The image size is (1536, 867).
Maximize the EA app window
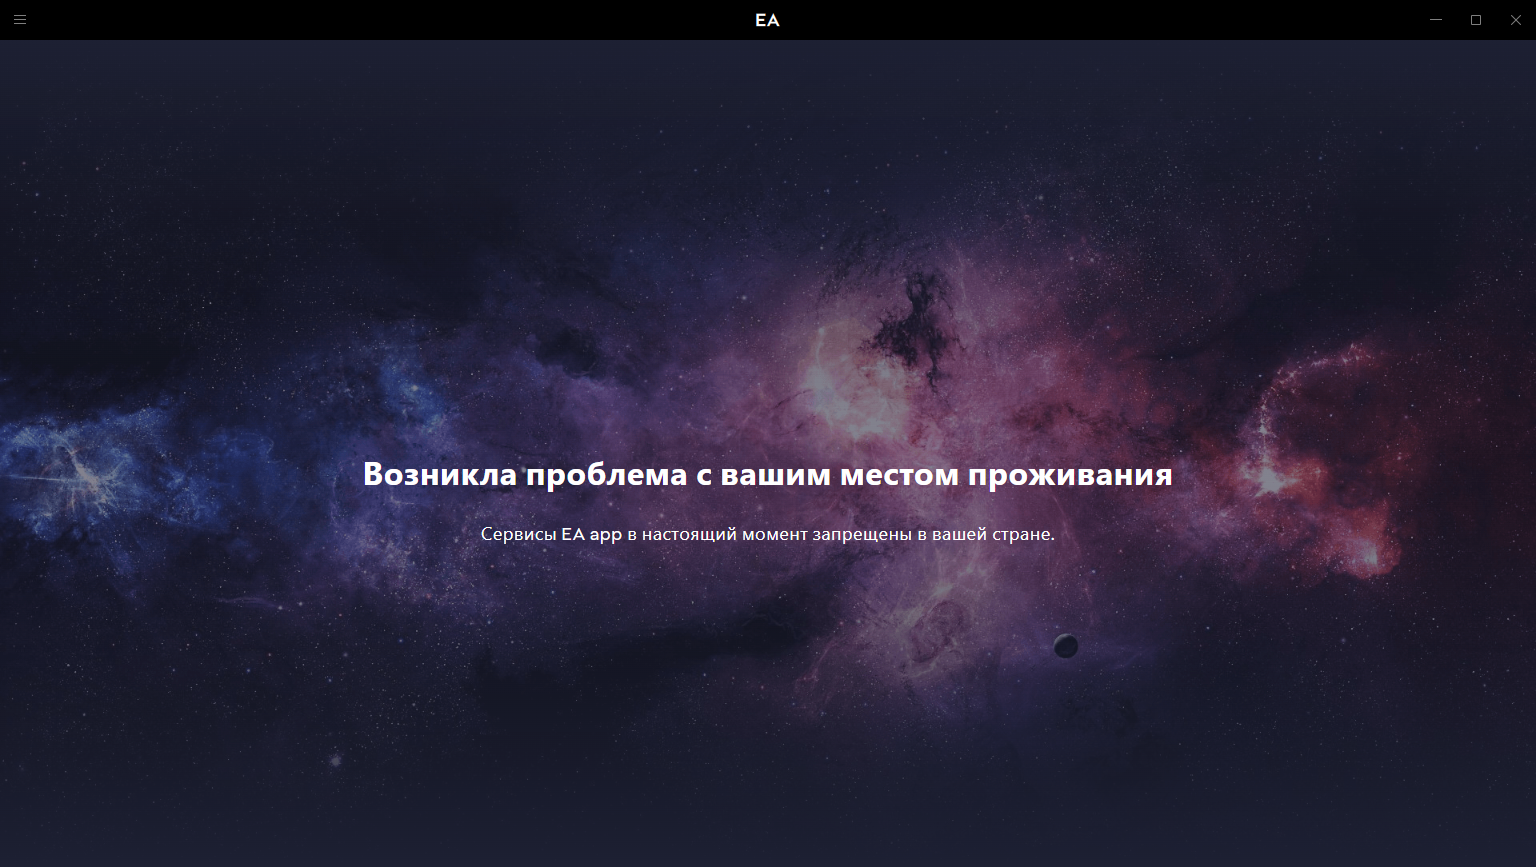pyautogui.click(x=1476, y=20)
